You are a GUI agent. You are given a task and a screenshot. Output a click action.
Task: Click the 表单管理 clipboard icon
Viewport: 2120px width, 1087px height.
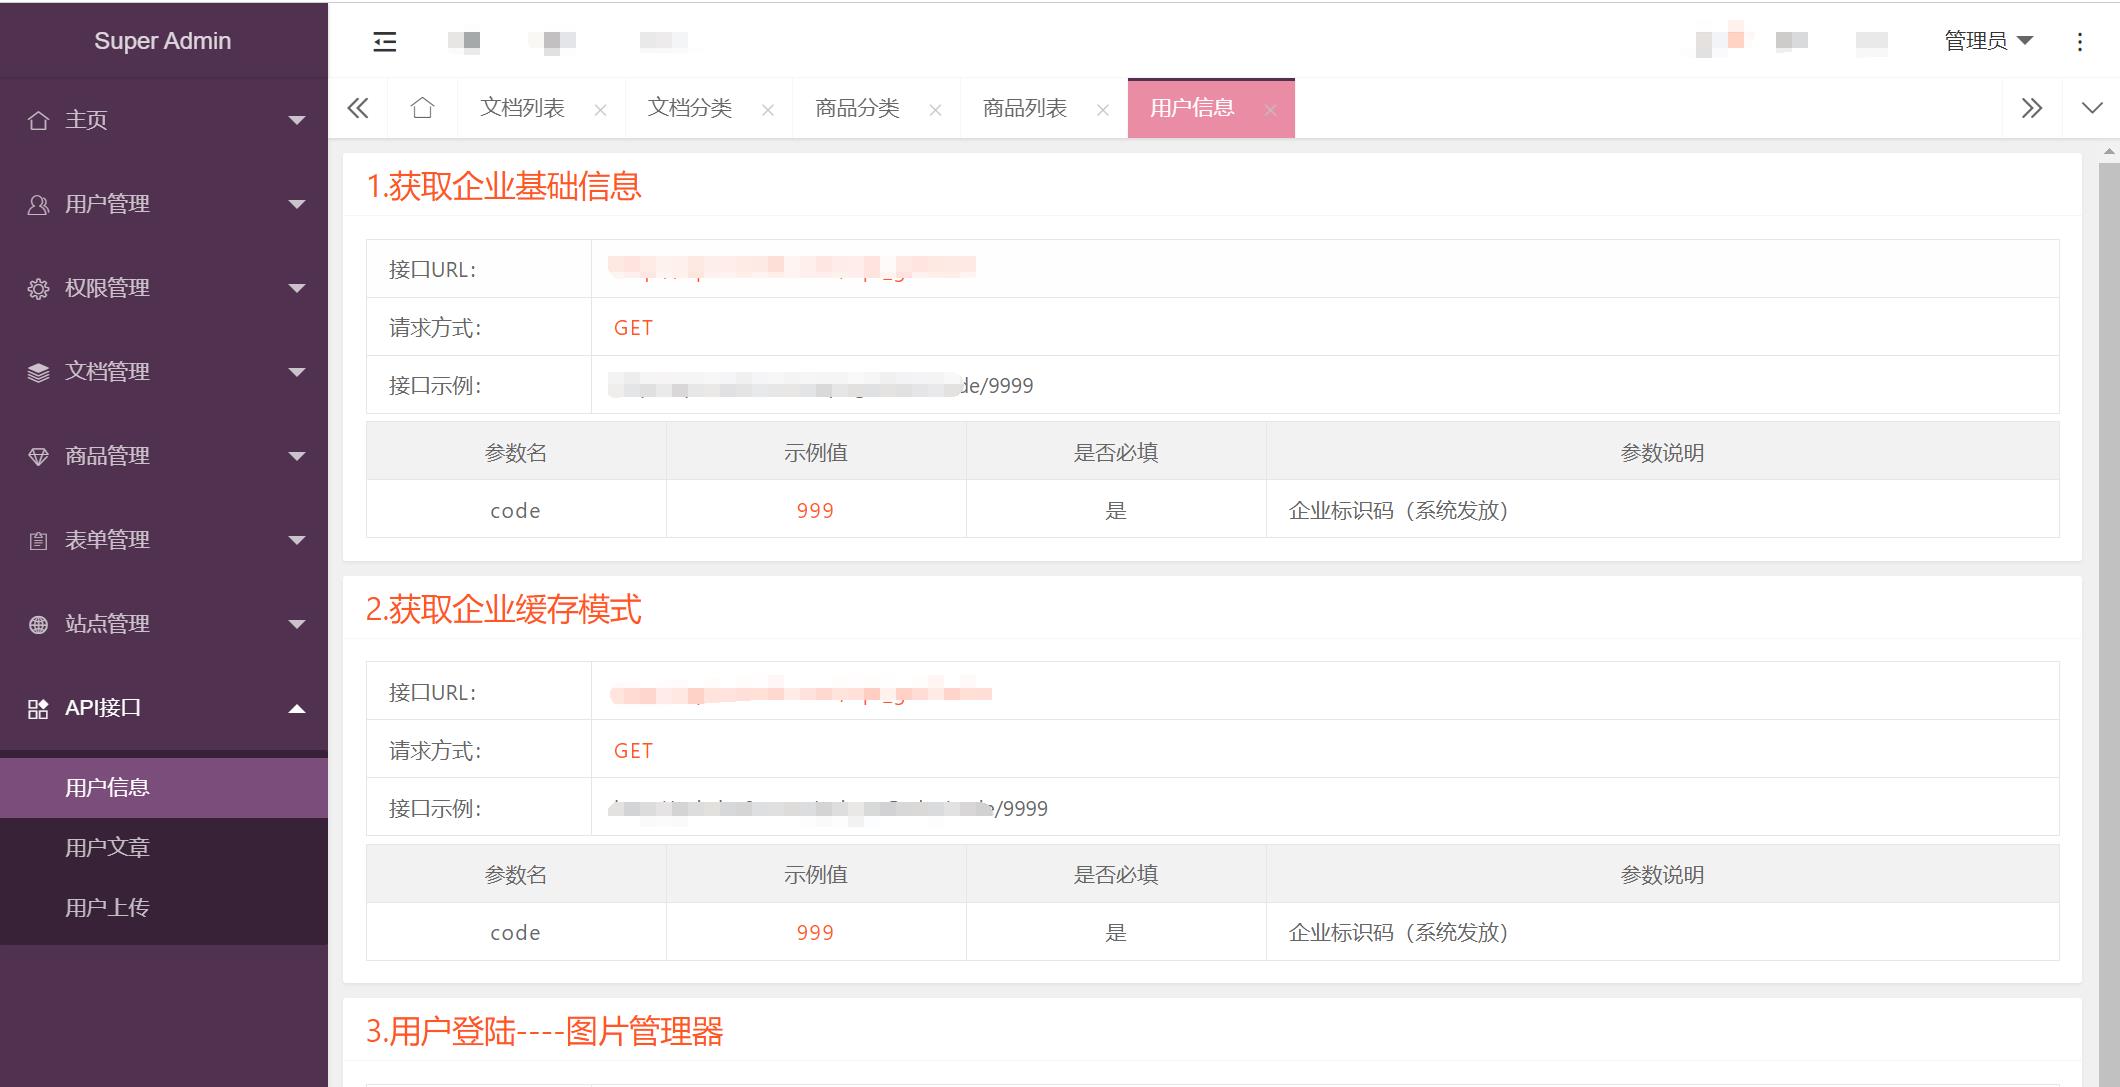(38, 540)
